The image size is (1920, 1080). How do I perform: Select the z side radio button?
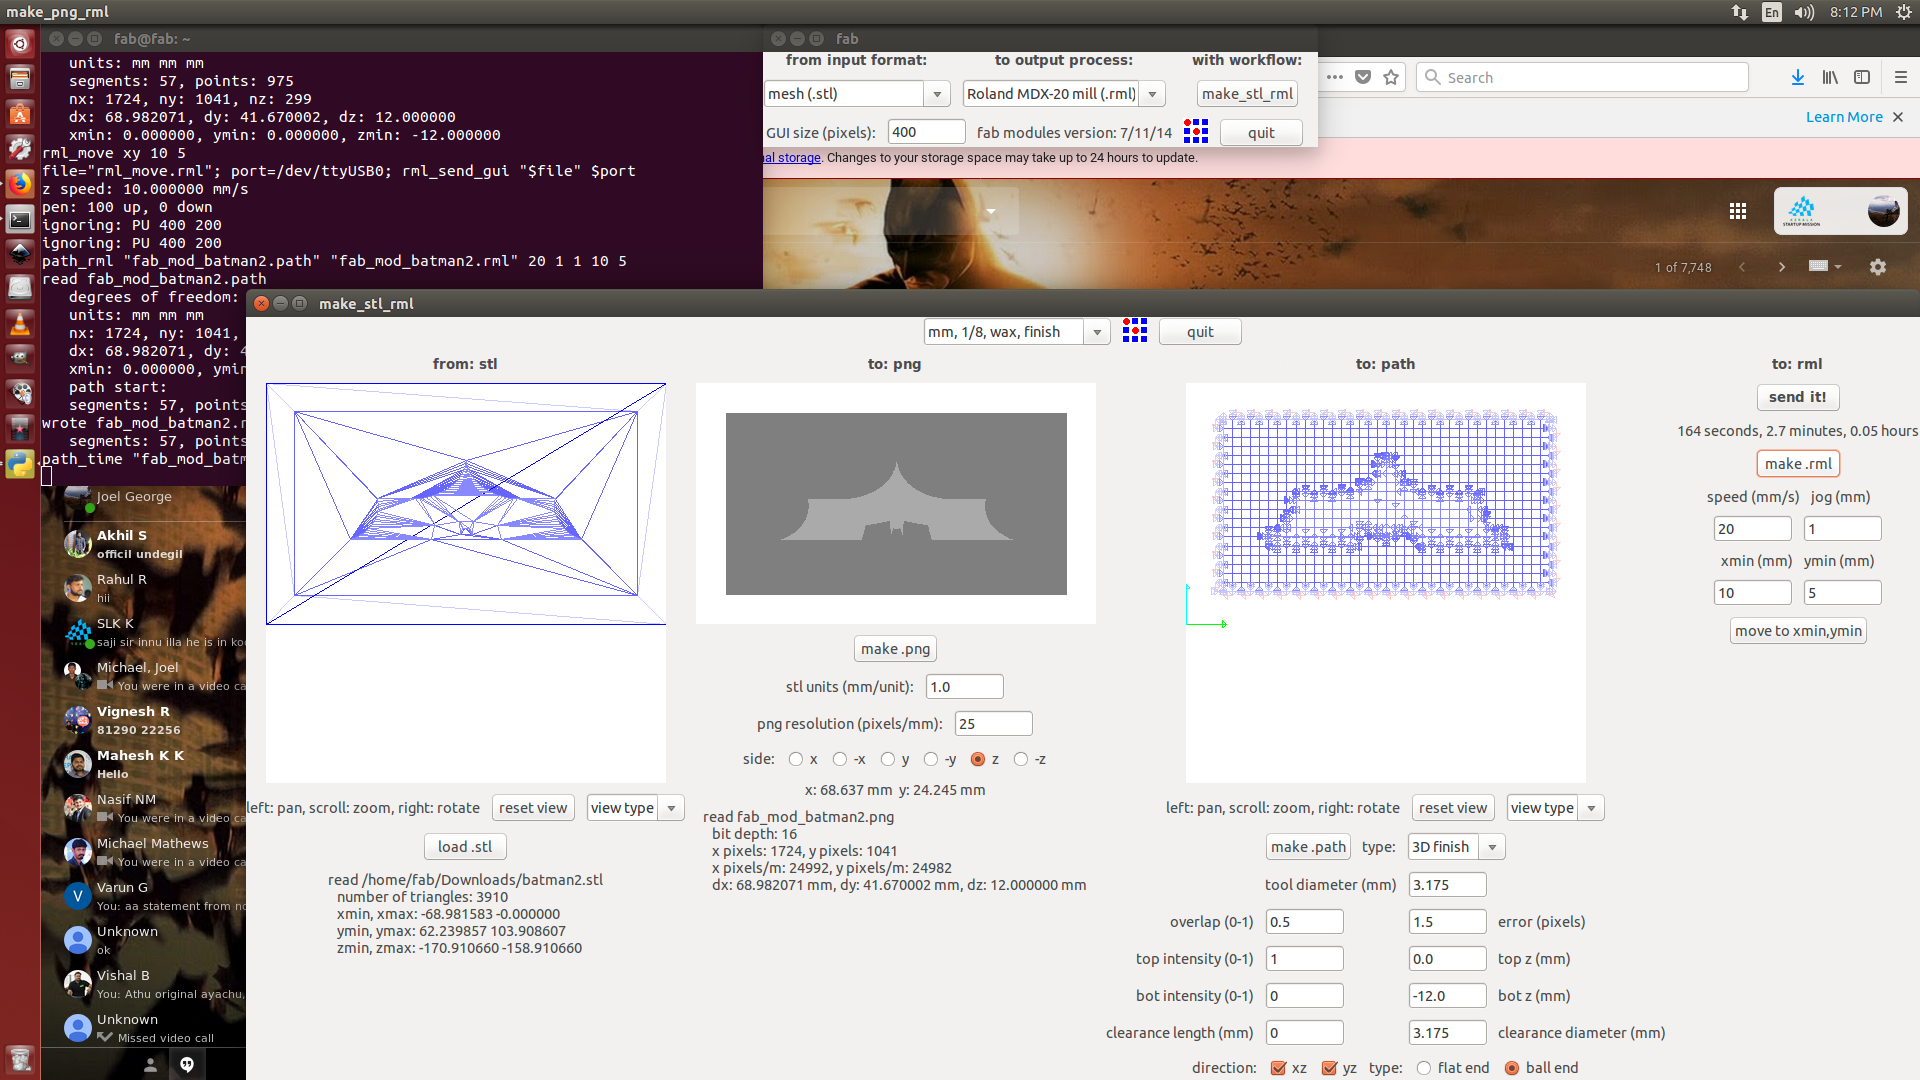point(978,759)
